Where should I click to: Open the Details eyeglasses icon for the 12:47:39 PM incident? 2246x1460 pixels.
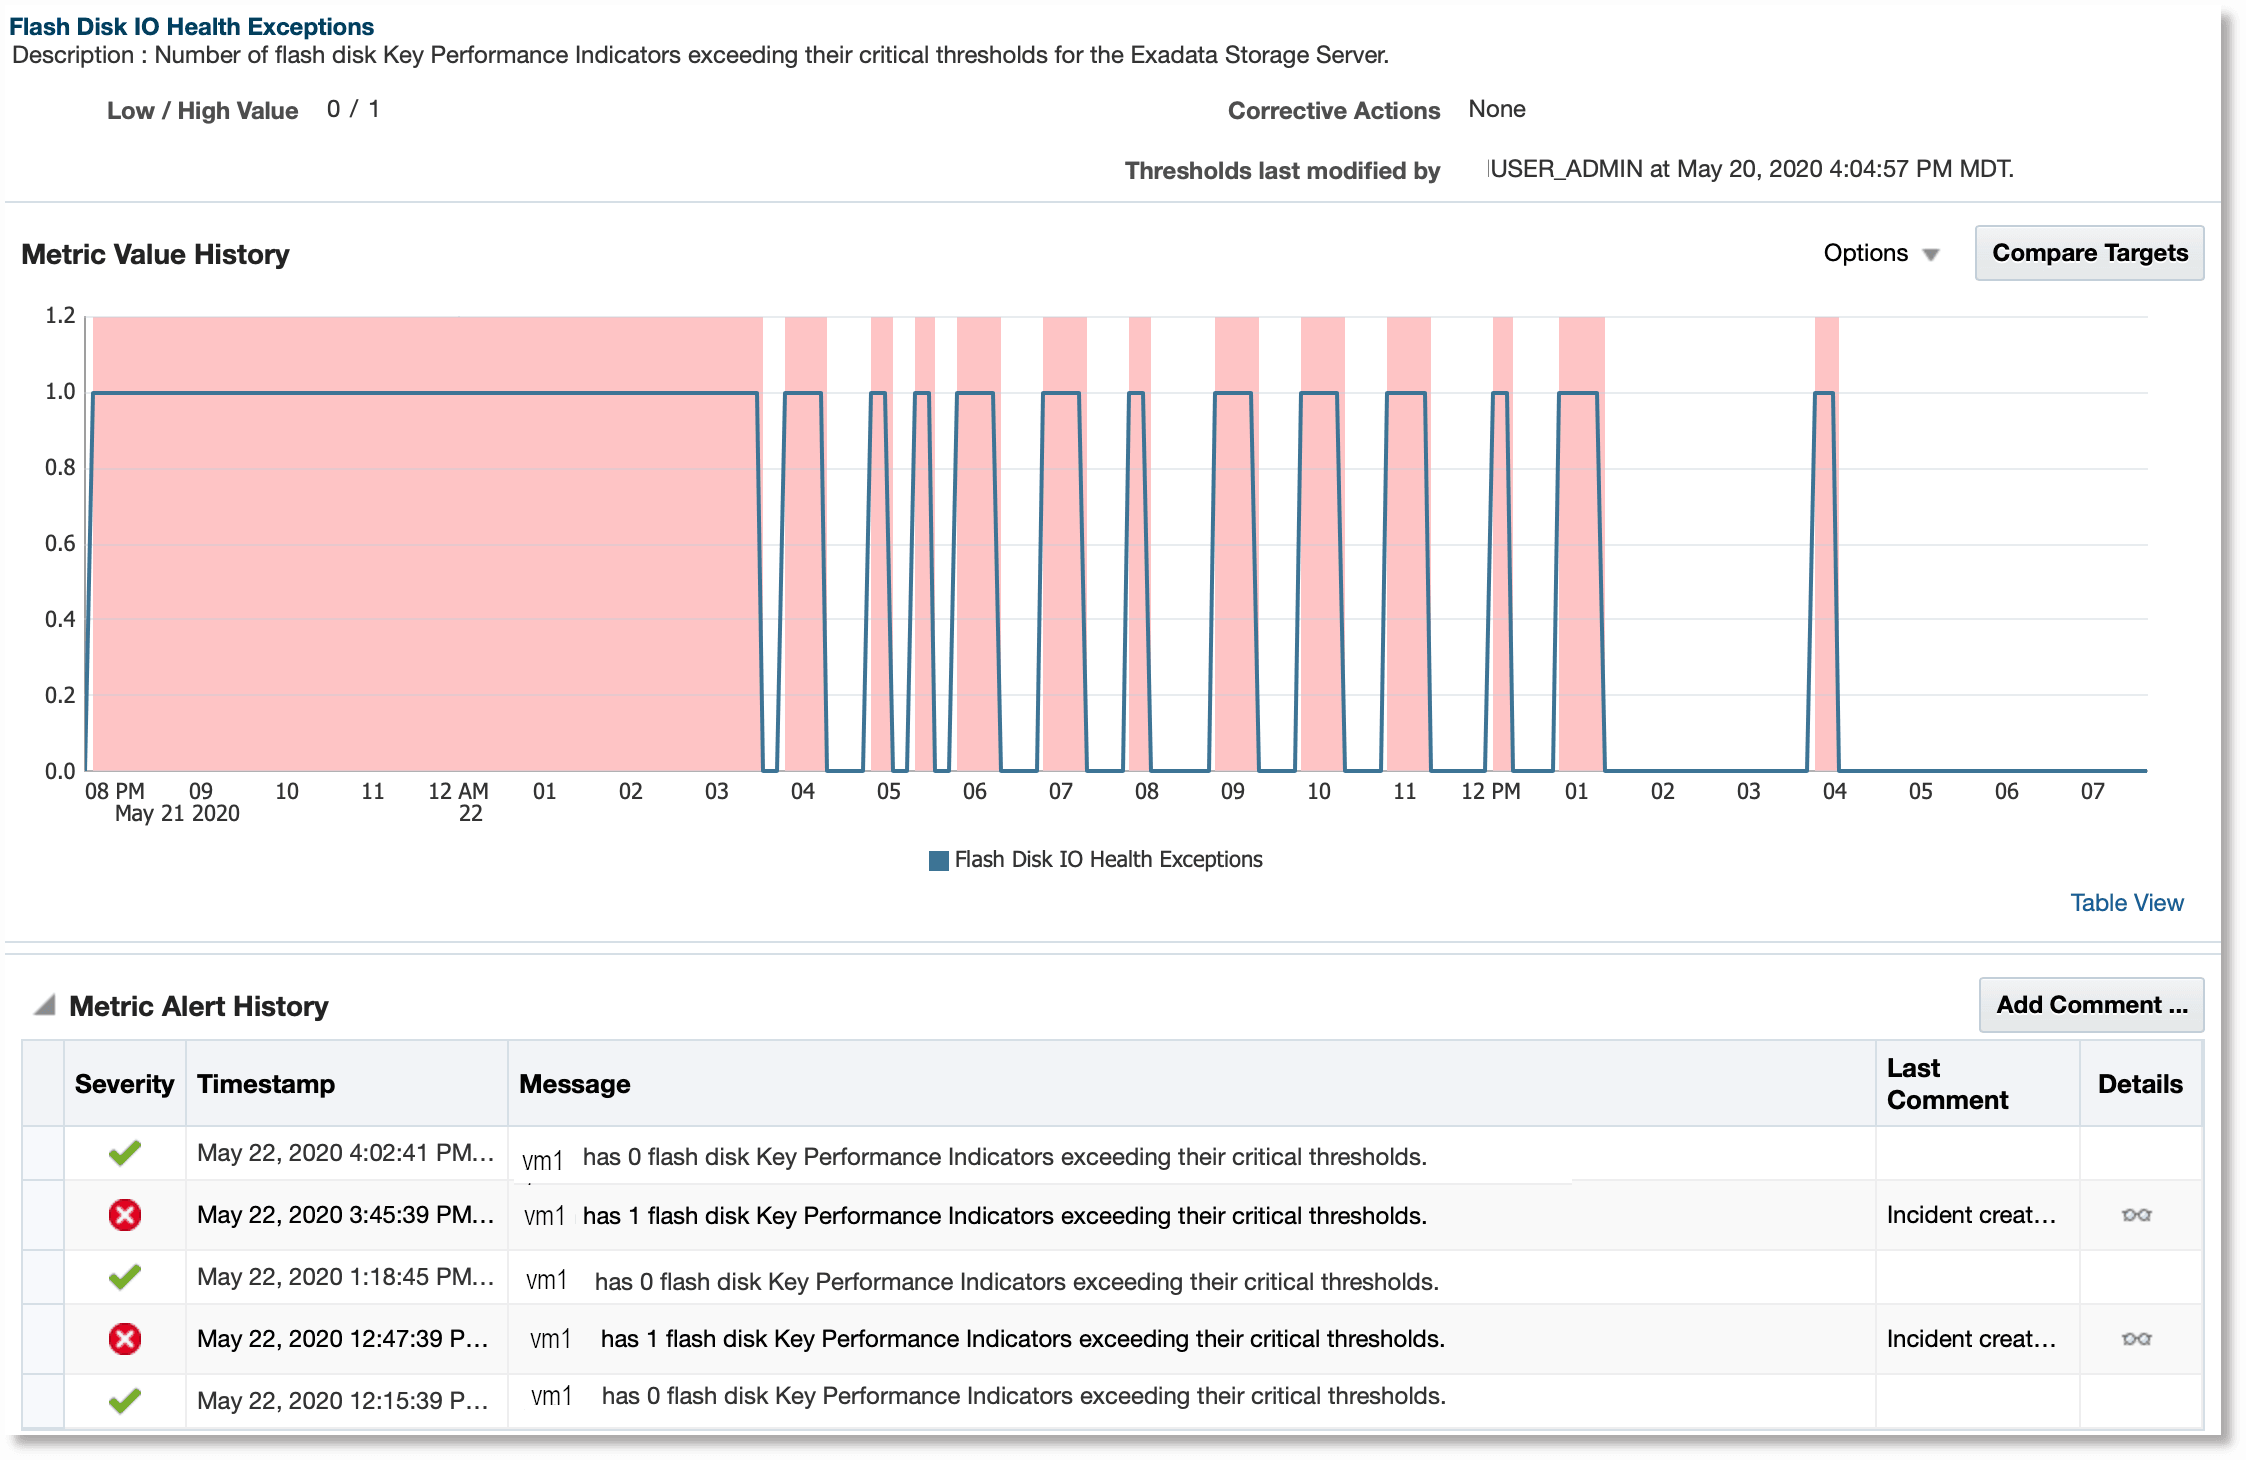2139,1339
